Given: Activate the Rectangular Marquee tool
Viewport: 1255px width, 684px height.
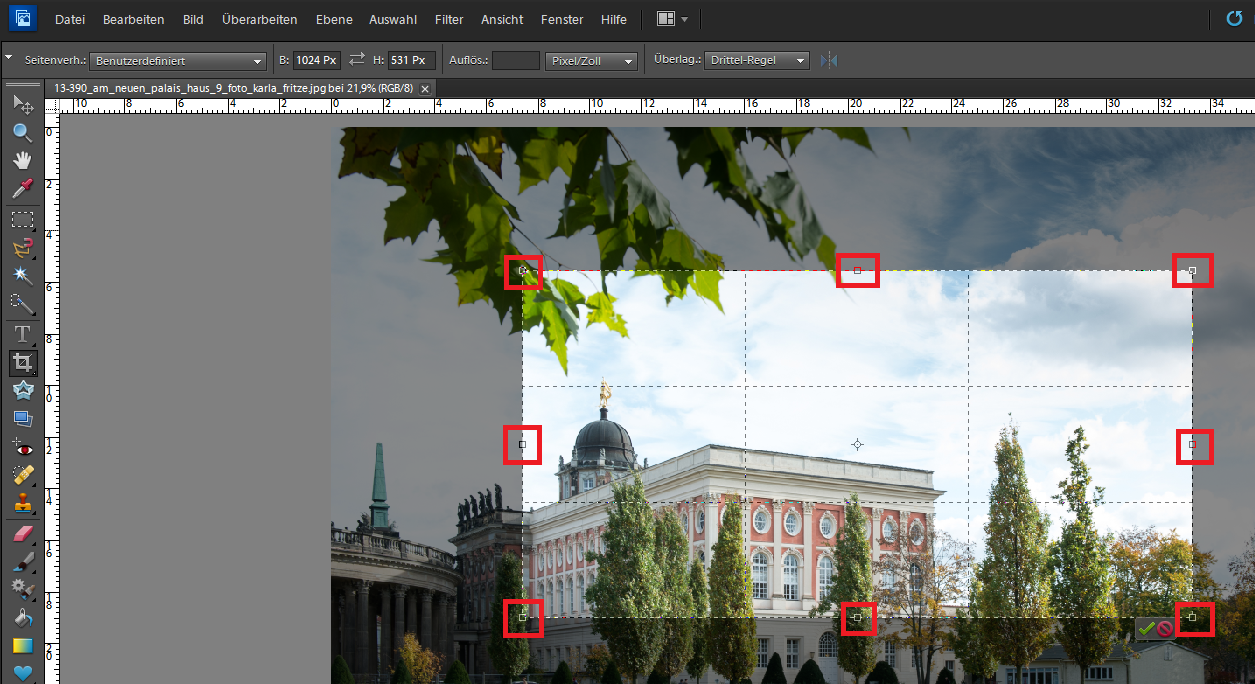Looking at the screenshot, I should pos(22,219).
